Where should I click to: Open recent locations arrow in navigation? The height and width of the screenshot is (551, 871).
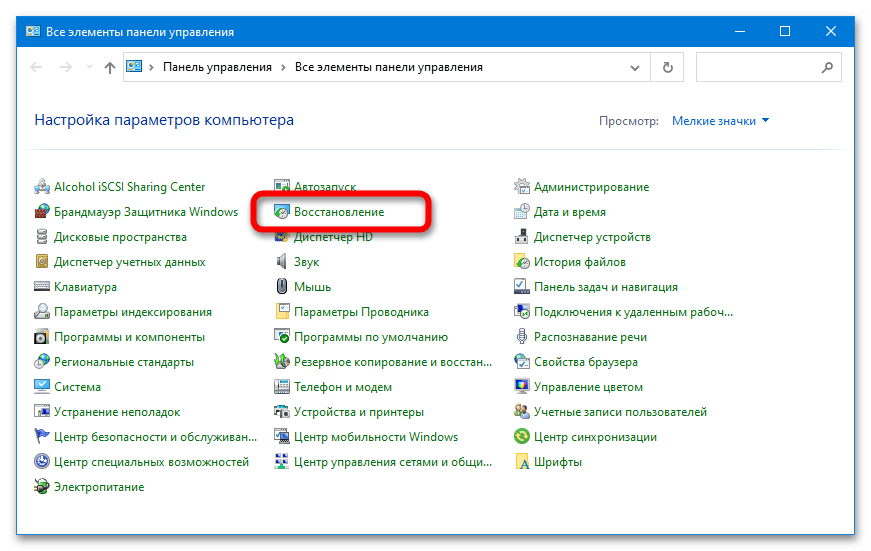[89, 67]
